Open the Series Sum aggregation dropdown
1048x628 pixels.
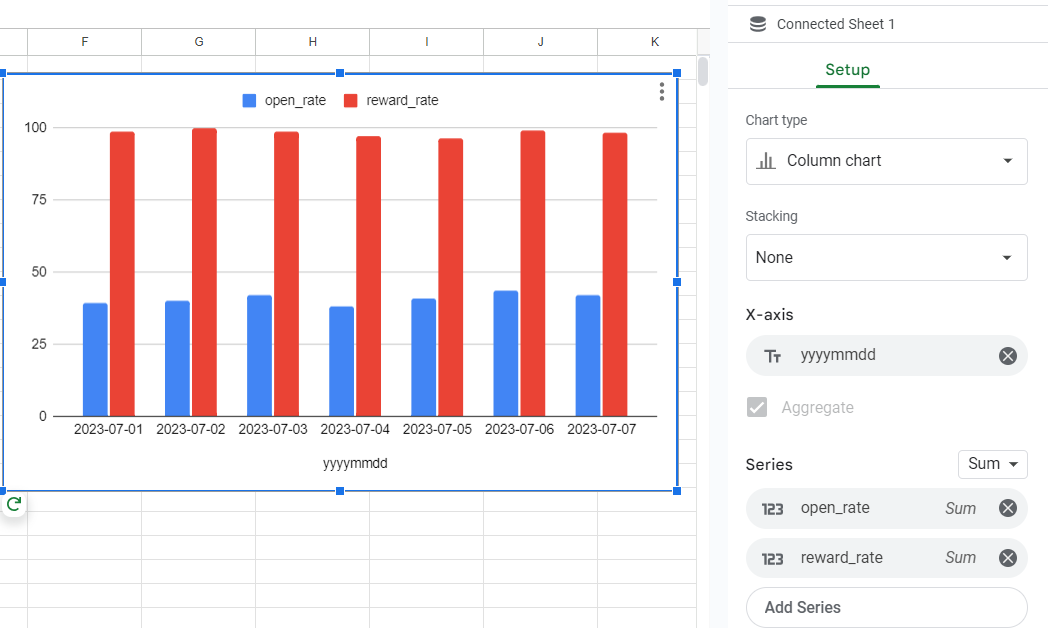(x=993, y=464)
